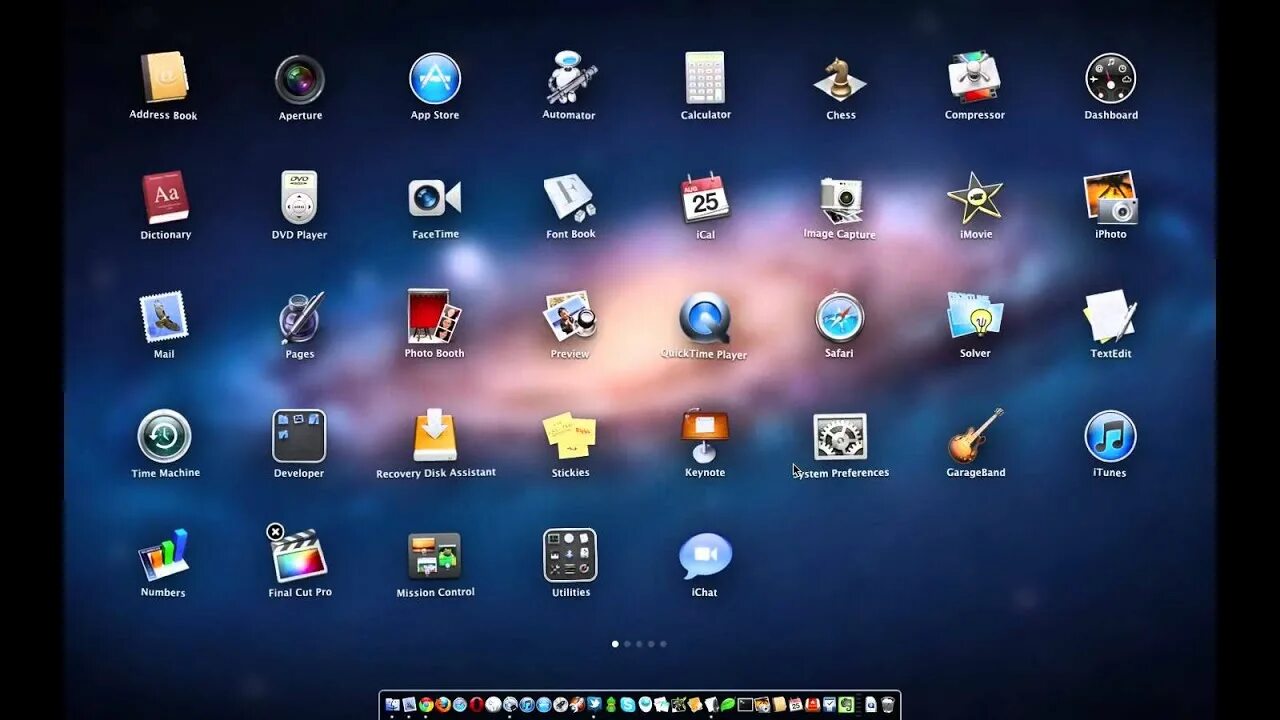Open Time Machine
The image size is (1280, 720).
pos(164,436)
